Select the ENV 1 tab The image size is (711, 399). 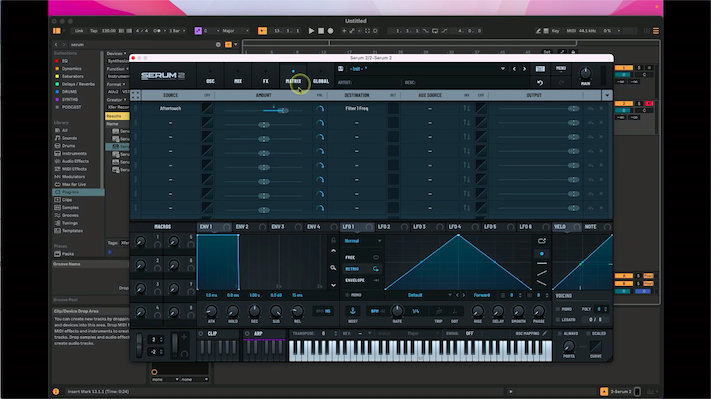coord(206,226)
